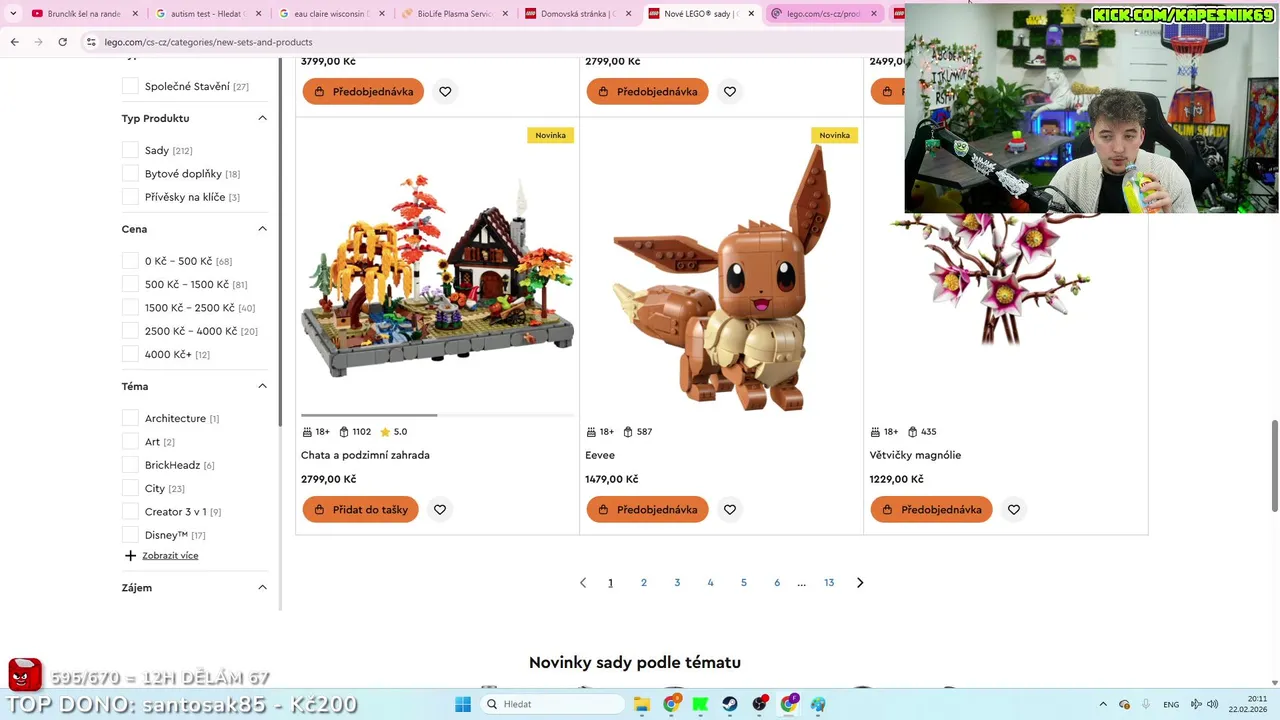Check the City theme filter
This screenshot has height=720, width=1280.
click(130, 488)
